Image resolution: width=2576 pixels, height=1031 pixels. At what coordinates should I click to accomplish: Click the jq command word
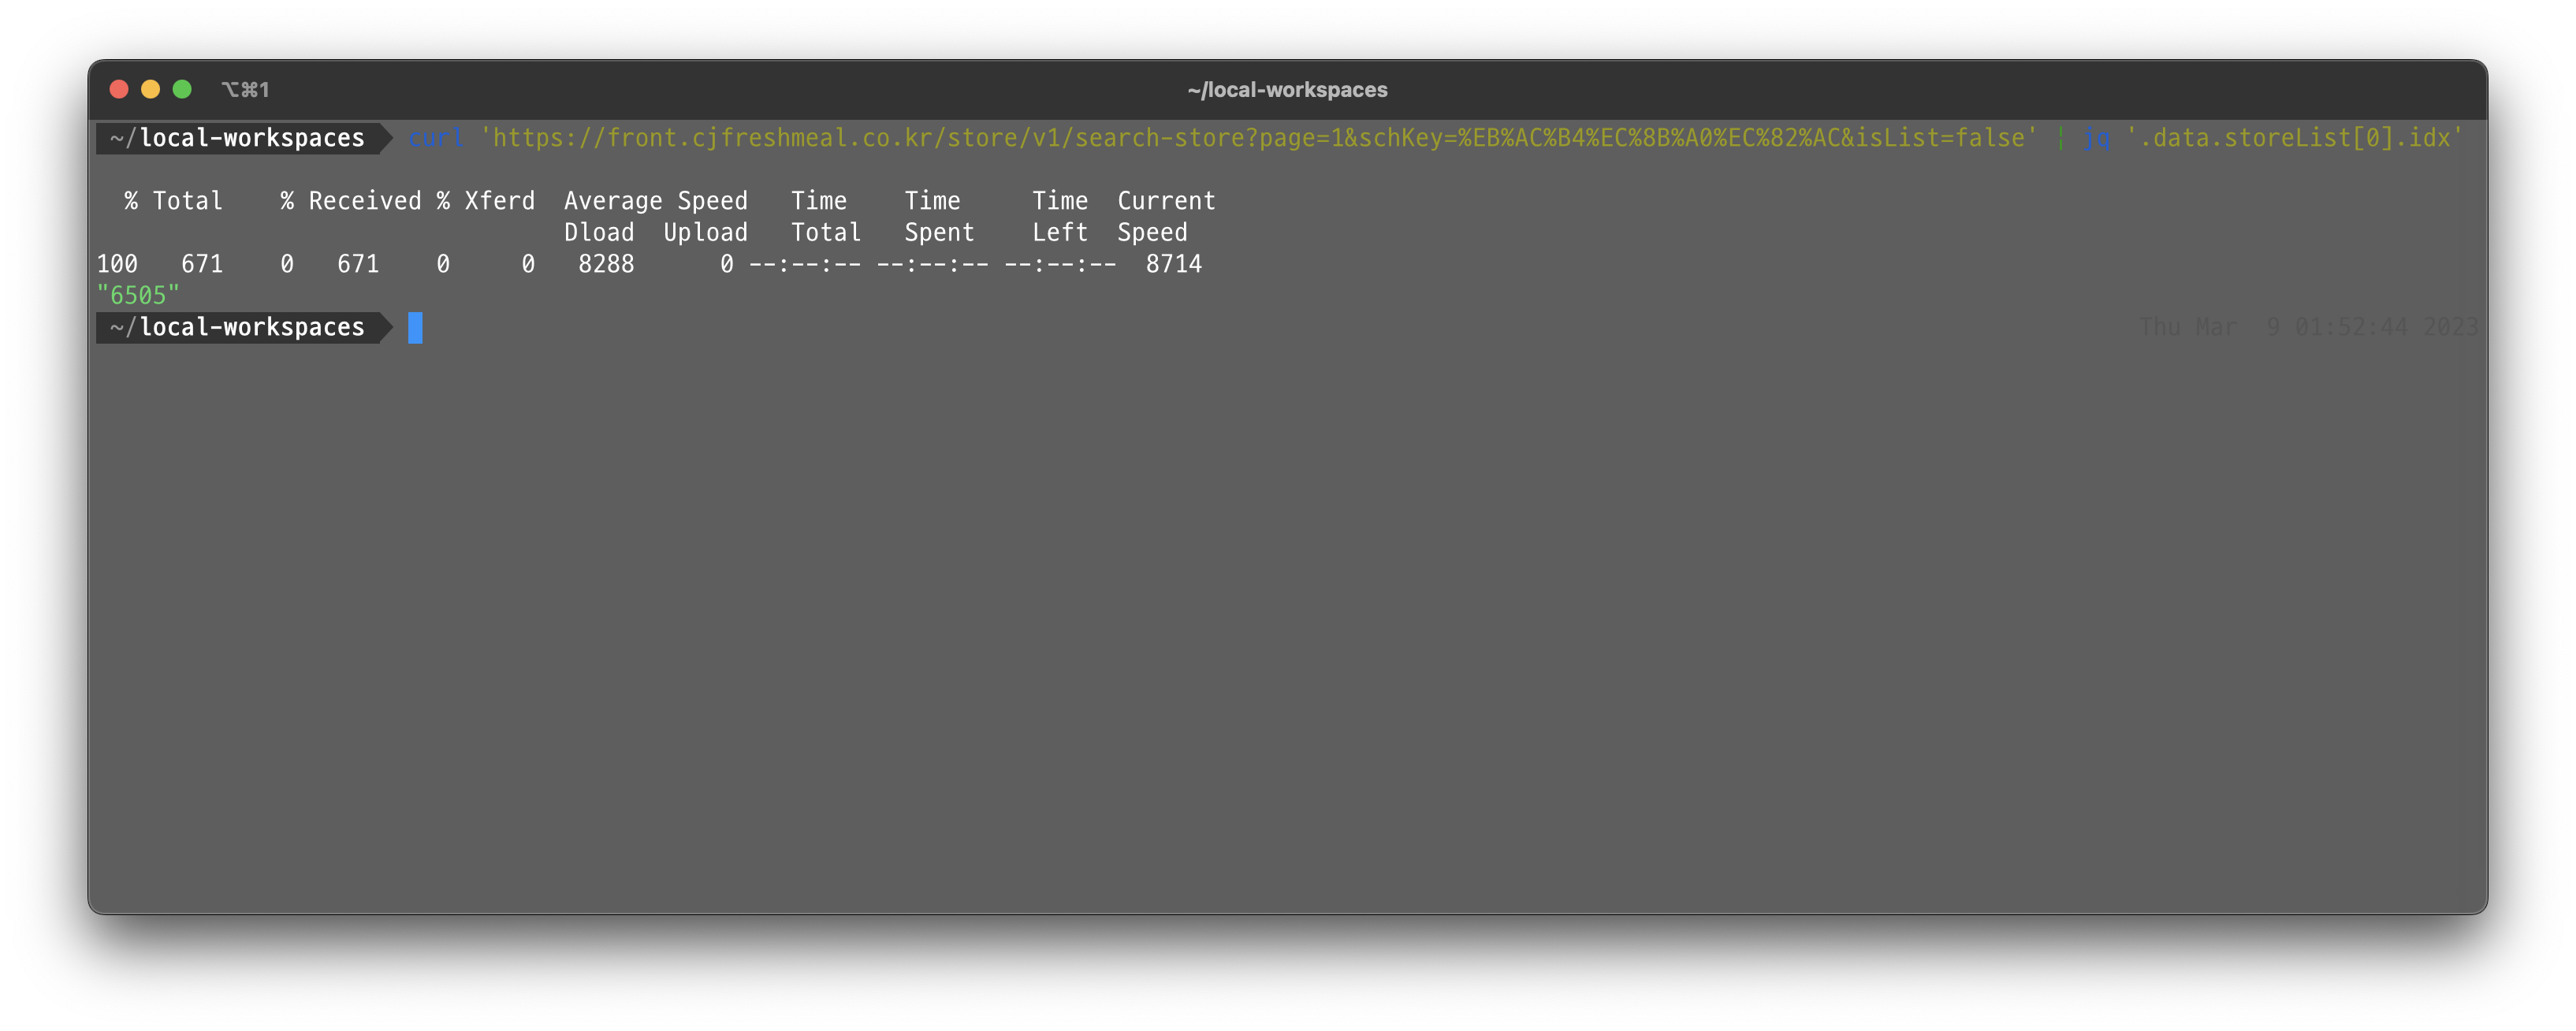tap(2097, 138)
